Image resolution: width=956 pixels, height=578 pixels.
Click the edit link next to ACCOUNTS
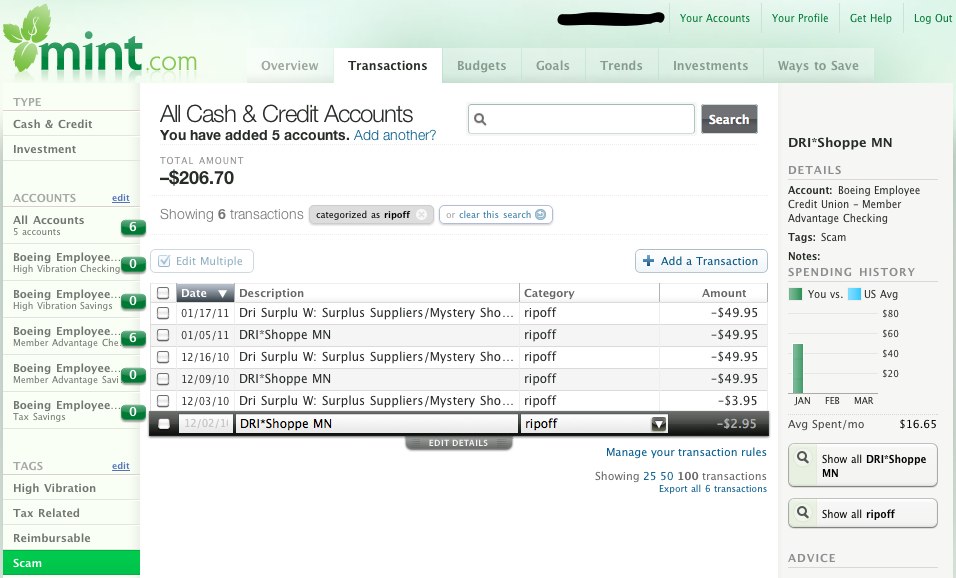pyautogui.click(x=121, y=198)
